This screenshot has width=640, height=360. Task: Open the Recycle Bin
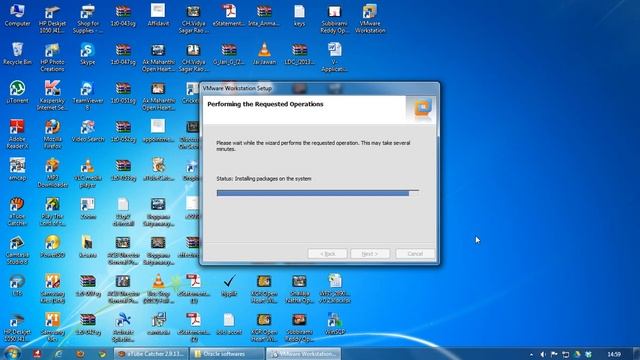click(17, 54)
